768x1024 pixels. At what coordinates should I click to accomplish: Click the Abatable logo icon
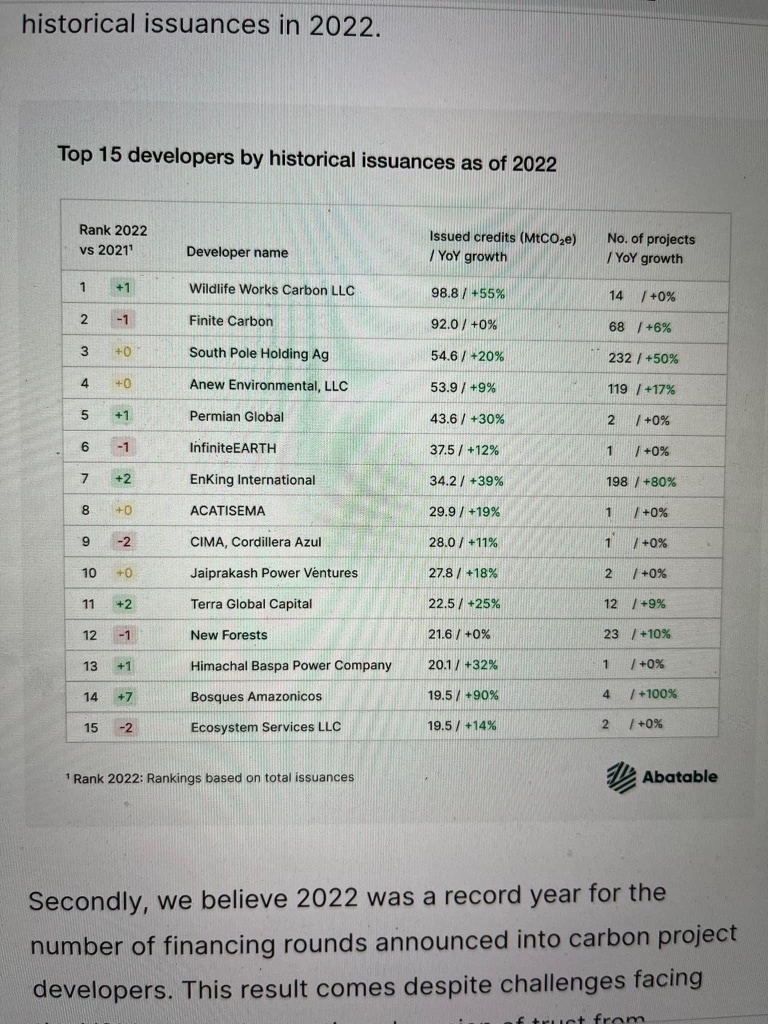621,777
